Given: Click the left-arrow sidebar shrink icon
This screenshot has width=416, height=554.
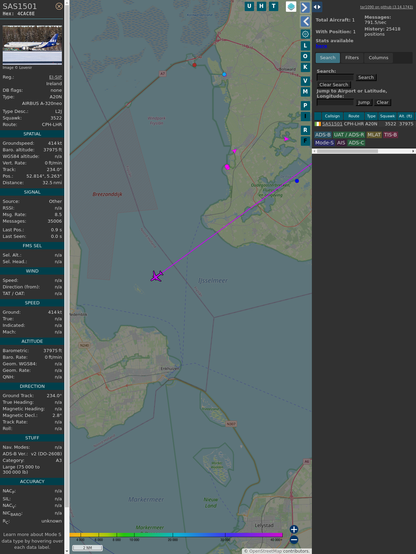Looking at the screenshot, I should [305, 22].
